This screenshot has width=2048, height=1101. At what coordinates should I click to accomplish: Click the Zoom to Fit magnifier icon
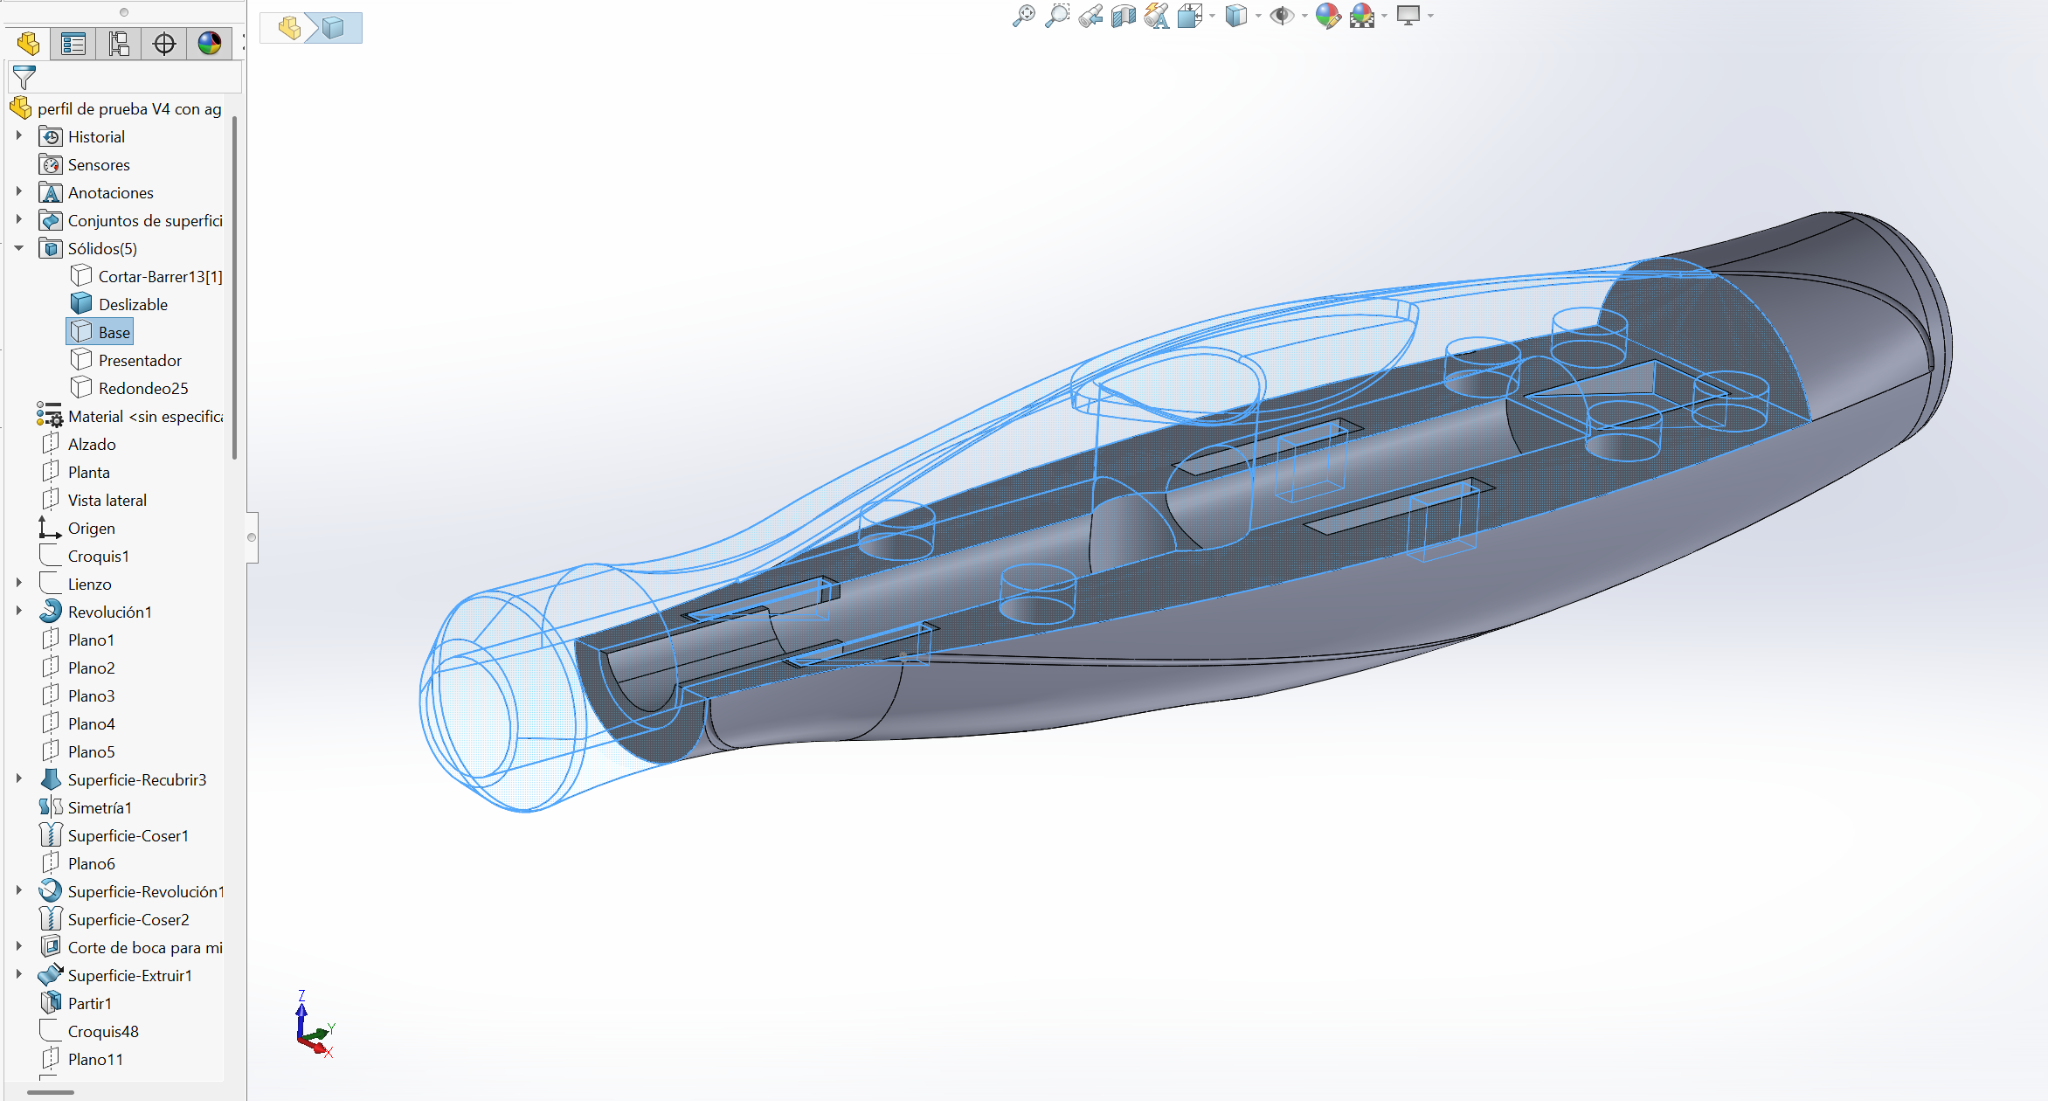pos(1024,16)
